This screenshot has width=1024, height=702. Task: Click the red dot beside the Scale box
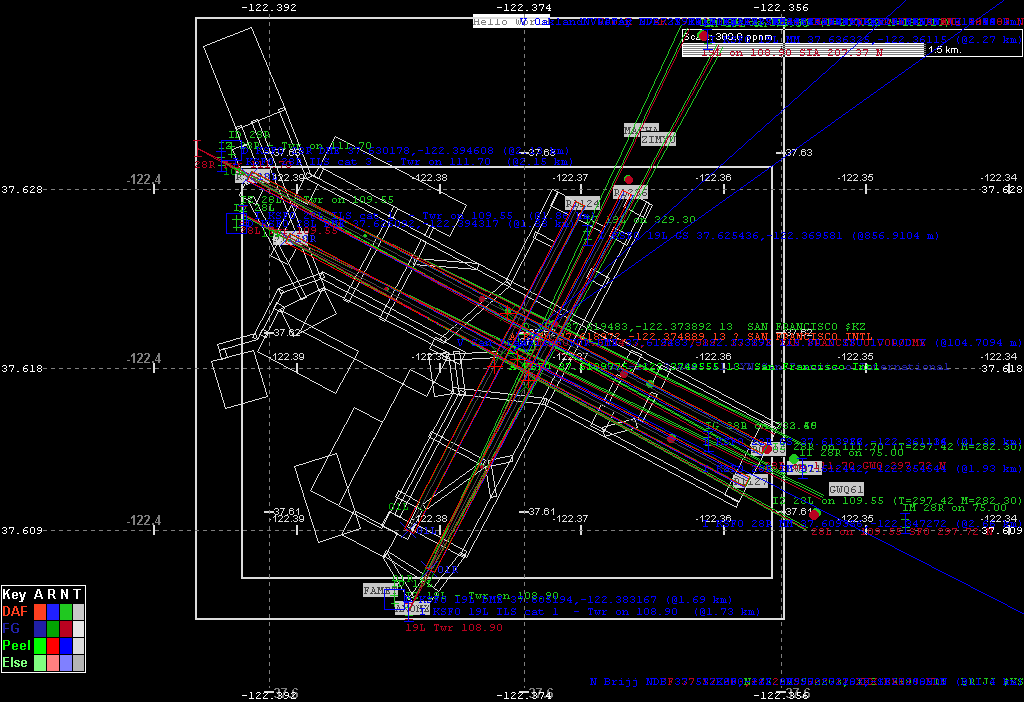[704, 36]
